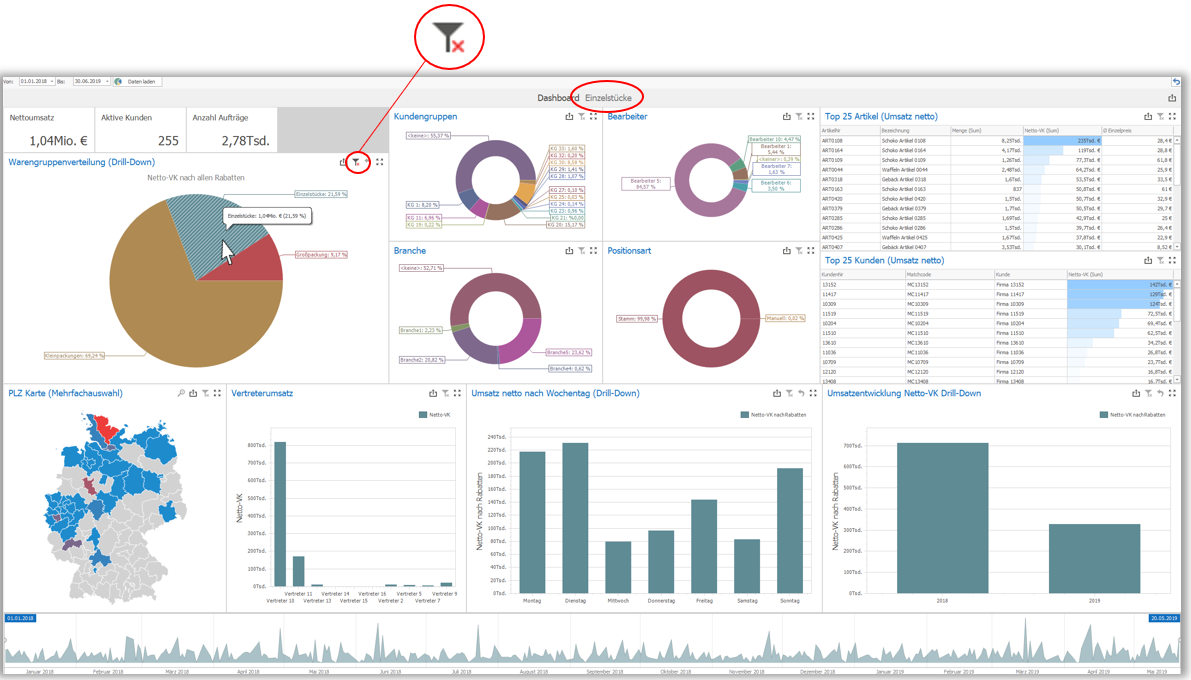Maximize the Positionsart panel

point(810,250)
